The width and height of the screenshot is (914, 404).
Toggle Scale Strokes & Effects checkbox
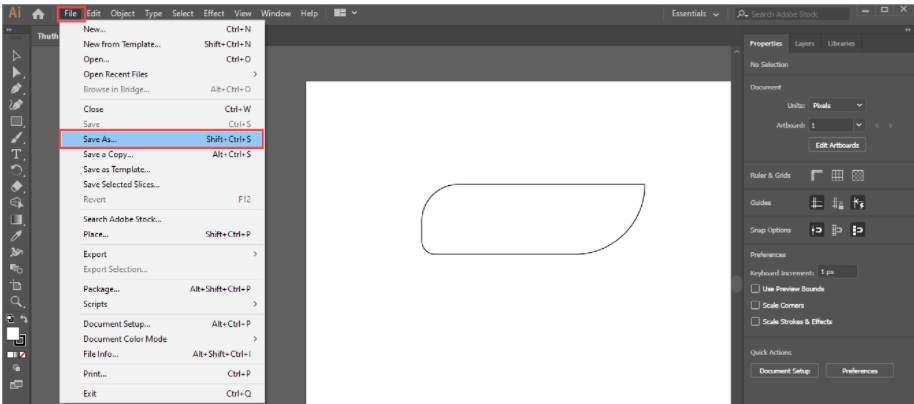click(x=755, y=322)
